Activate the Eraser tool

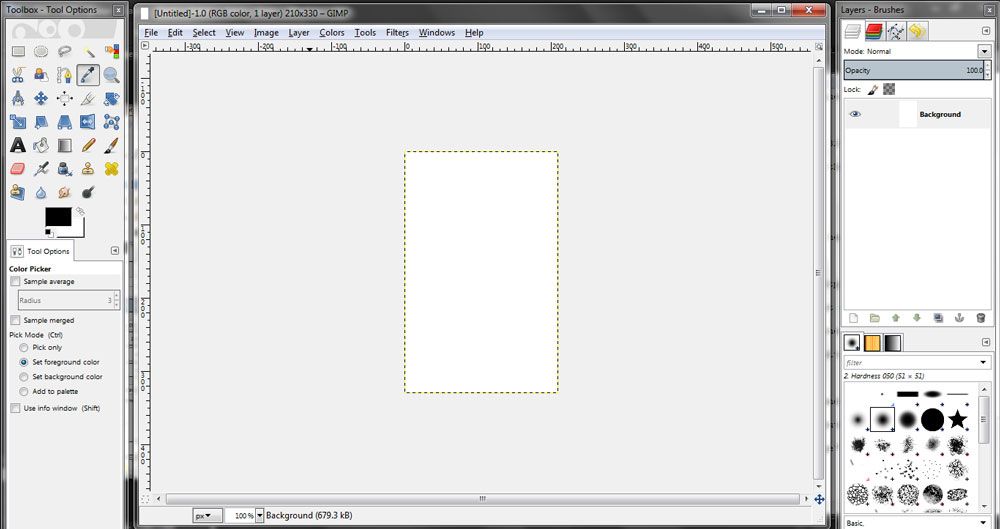pos(18,169)
